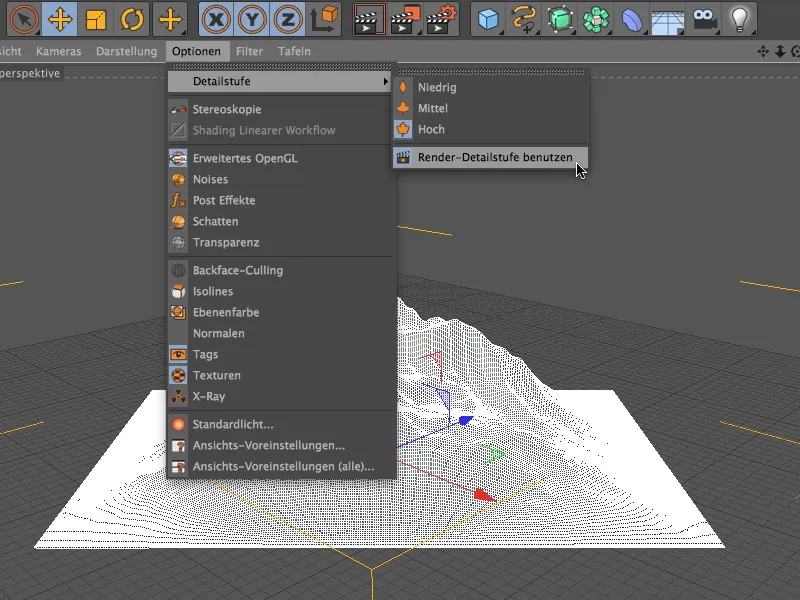Click the red X axis arrow handle

pyautogui.click(x=485, y=494)
